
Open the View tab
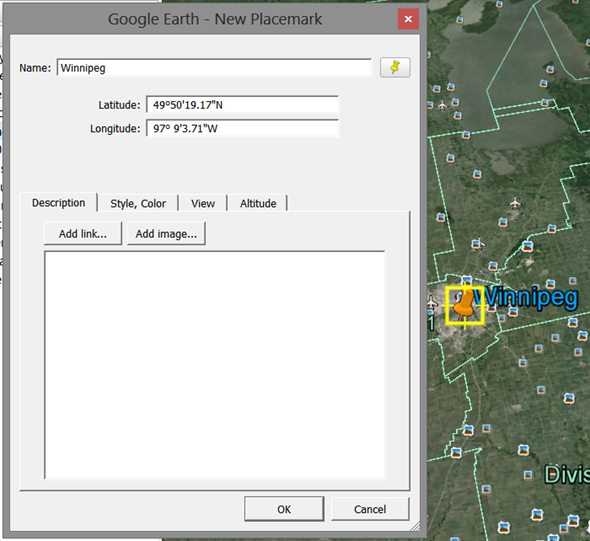point(203,204)
